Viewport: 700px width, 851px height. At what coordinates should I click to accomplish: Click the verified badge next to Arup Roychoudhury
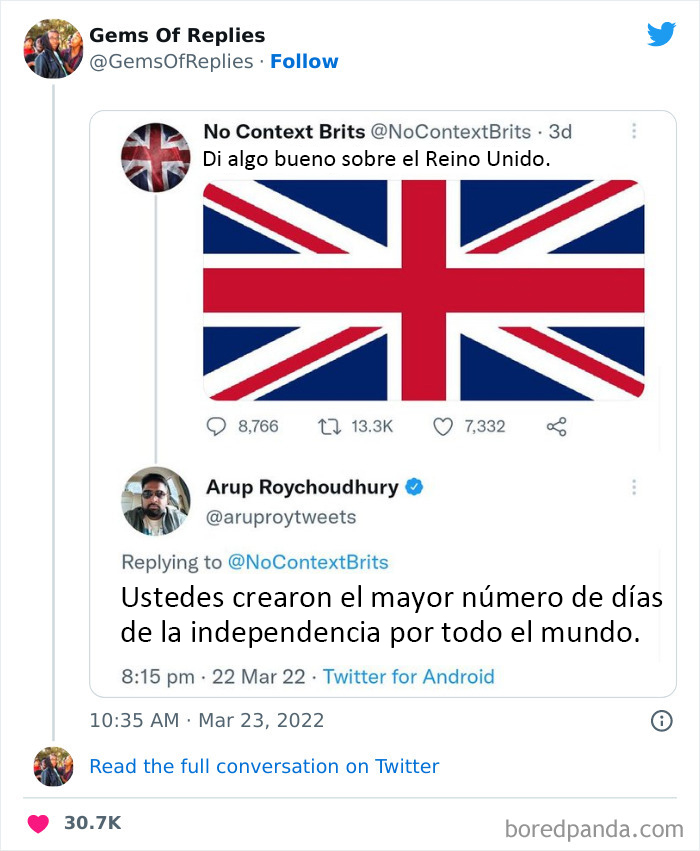(x=413, y=487)
